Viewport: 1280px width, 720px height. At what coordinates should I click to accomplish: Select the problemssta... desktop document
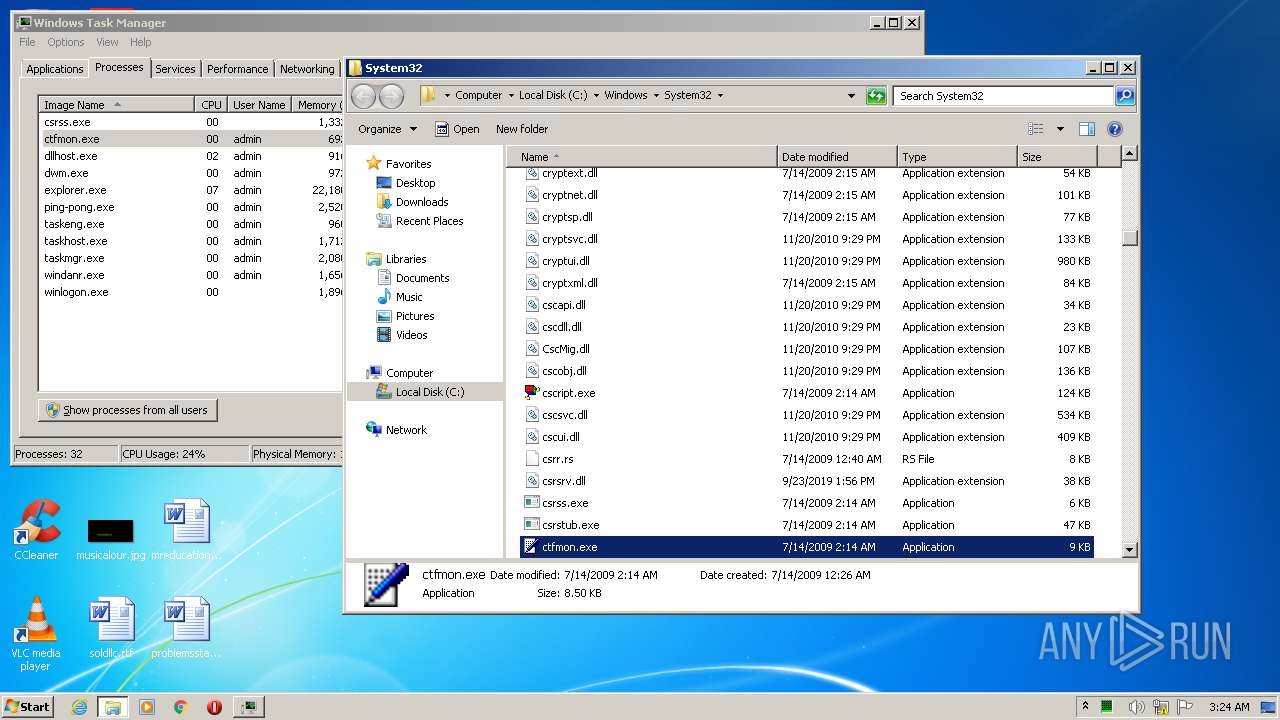(186, 628)
